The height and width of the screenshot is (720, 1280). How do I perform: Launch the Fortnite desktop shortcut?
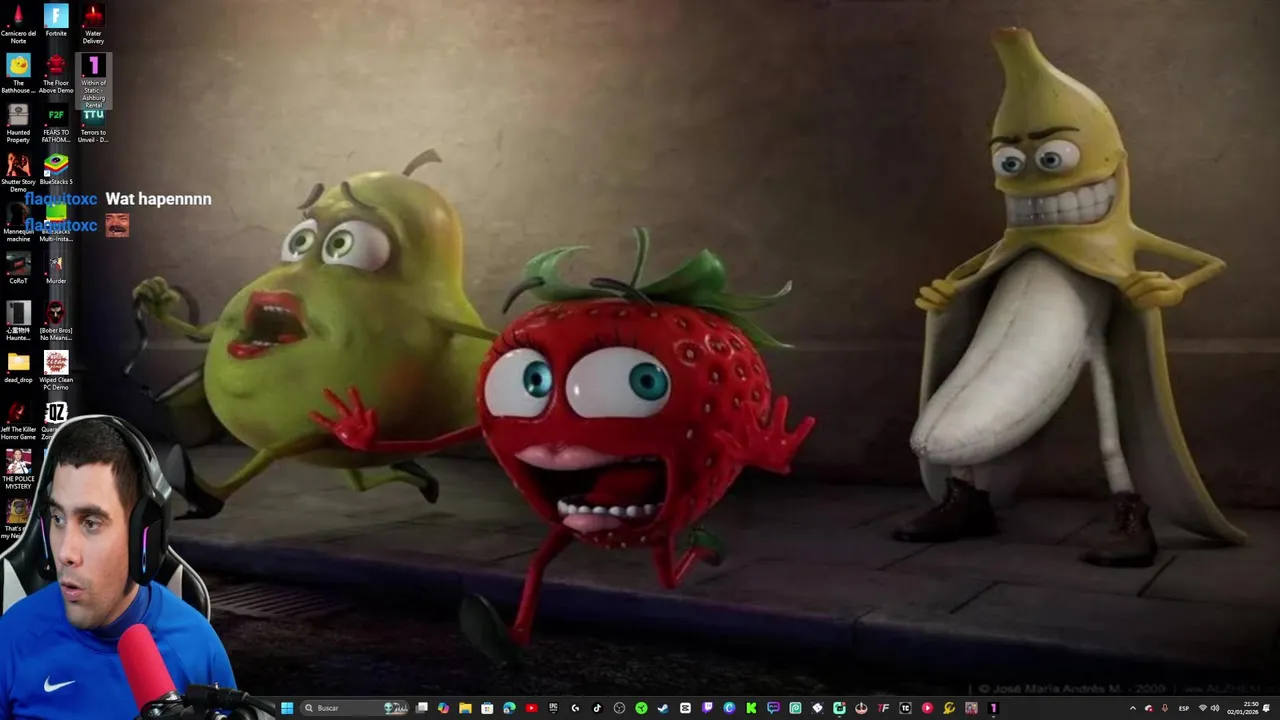(56, 22)
